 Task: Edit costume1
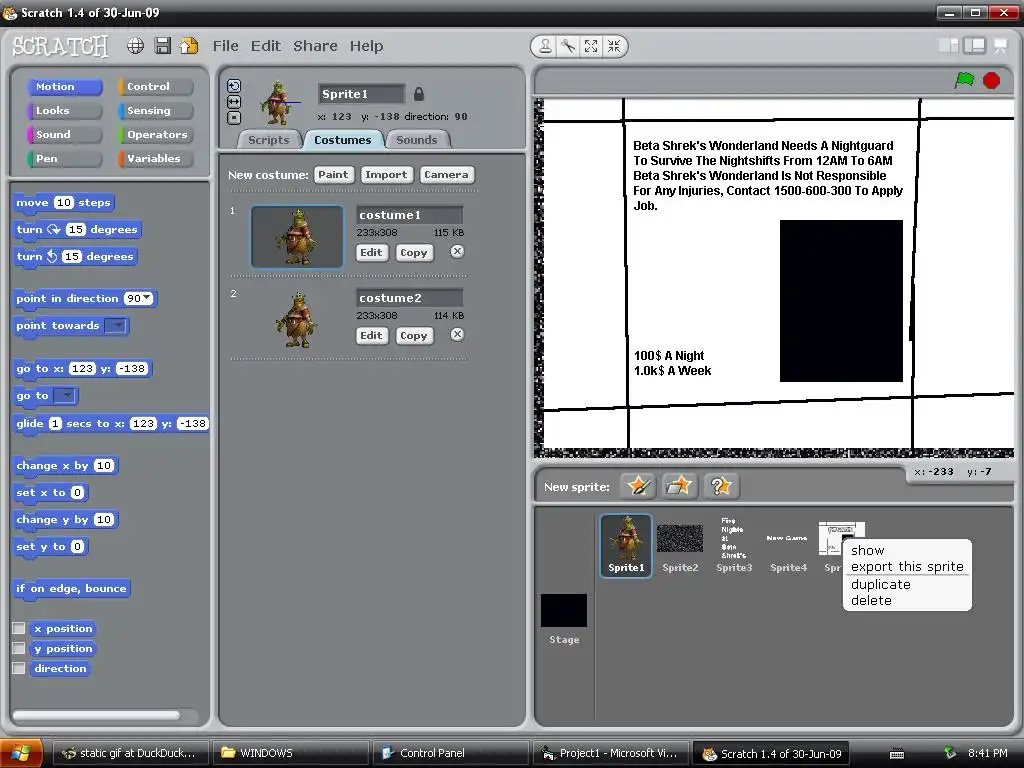(372, 253)
